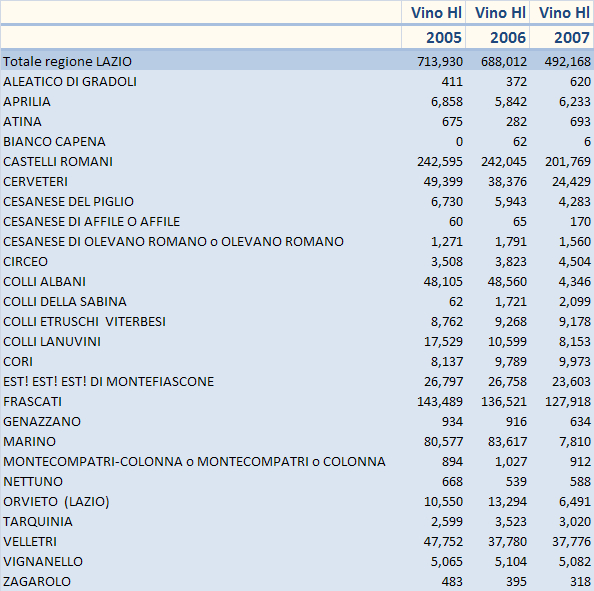594x591 pixels.
Task: Select the COLLI ALBANI row label
Action: (44, 282)
